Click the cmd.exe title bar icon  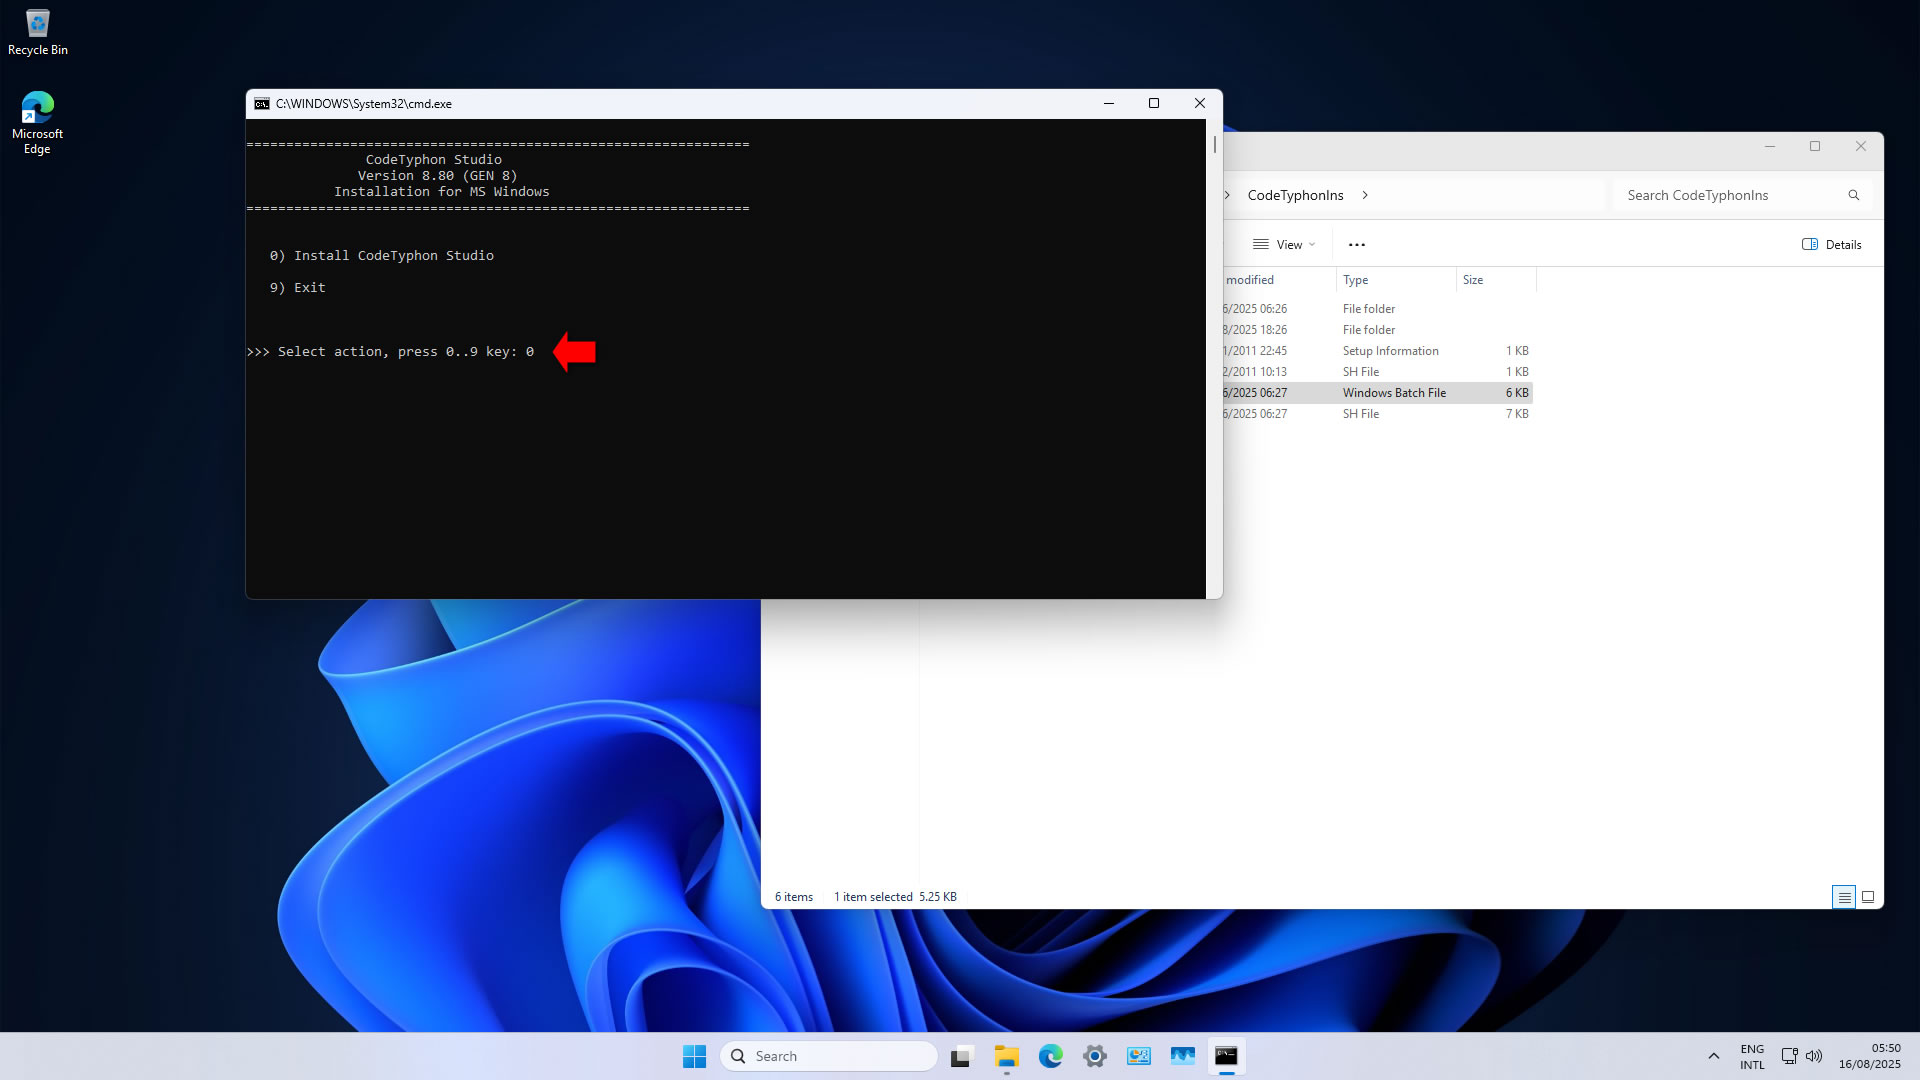(262, 103)
